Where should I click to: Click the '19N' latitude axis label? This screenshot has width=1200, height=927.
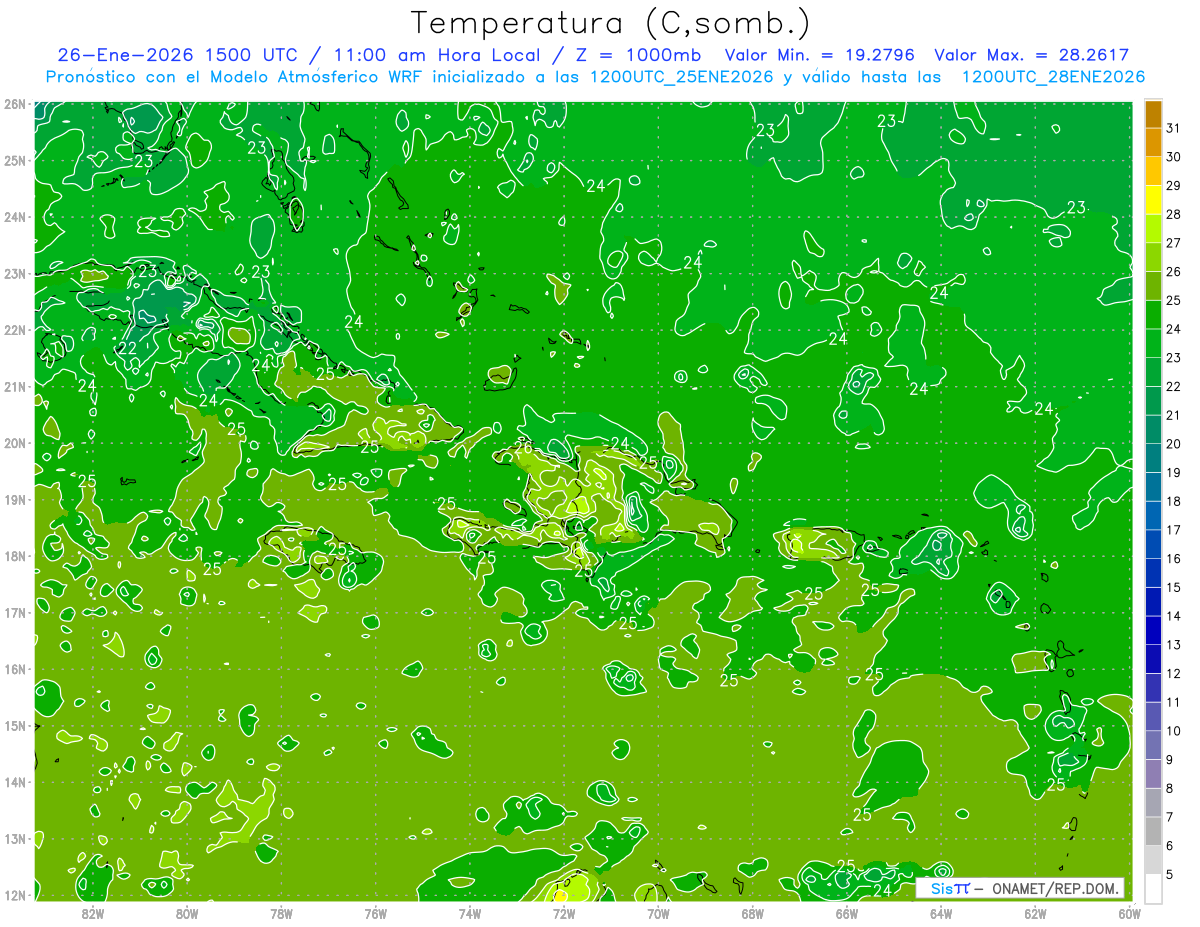point(15,499)
